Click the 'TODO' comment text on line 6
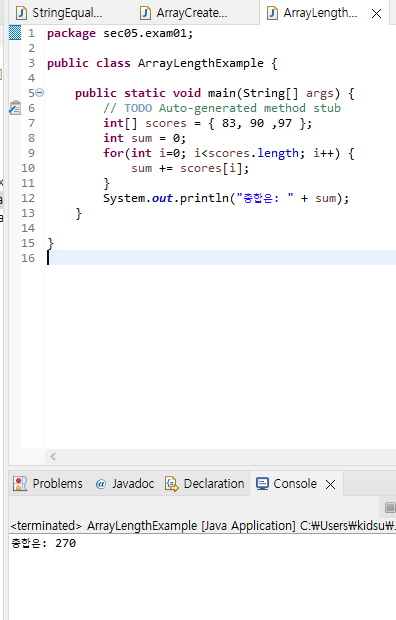 click(x=138, y=108)
